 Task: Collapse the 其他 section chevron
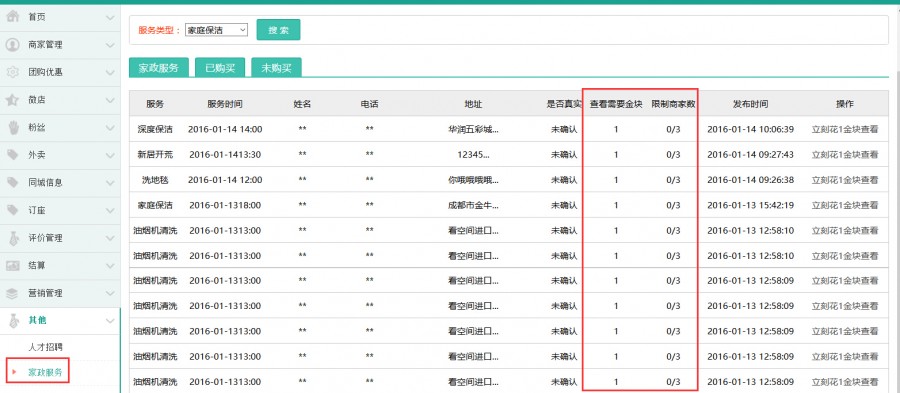[x=110, y=320]
